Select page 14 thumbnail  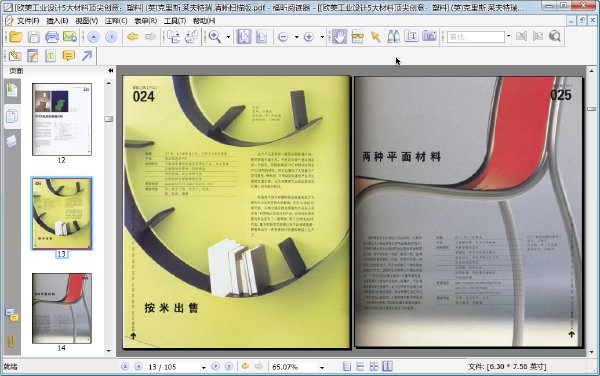coord(62,308)
